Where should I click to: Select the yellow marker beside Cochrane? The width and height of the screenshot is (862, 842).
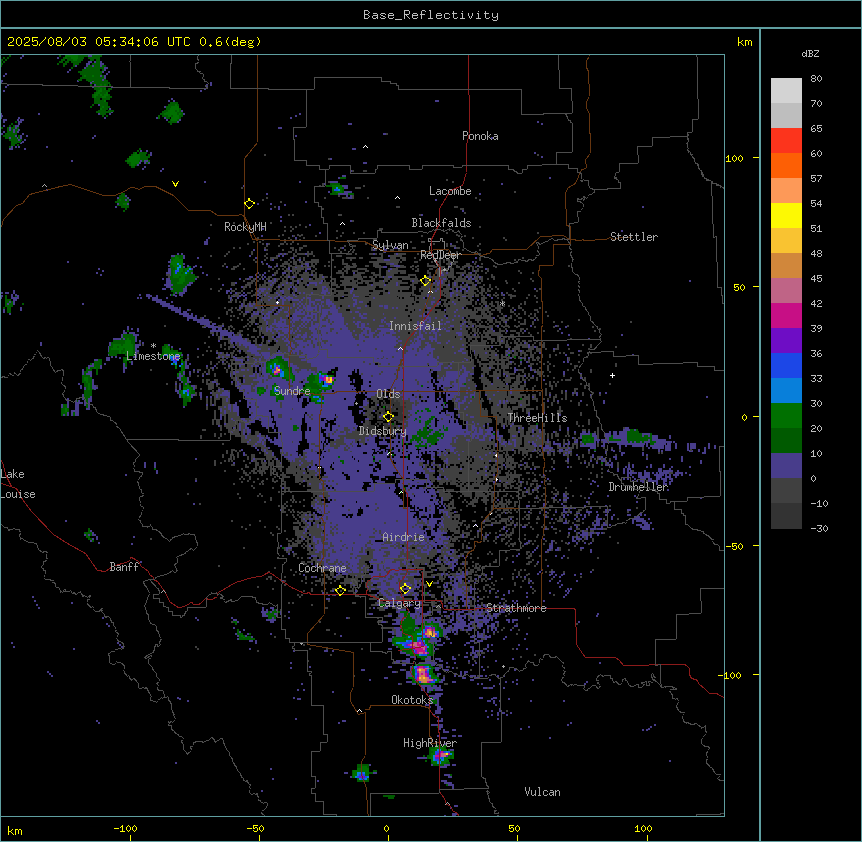(x=340, y=590)
